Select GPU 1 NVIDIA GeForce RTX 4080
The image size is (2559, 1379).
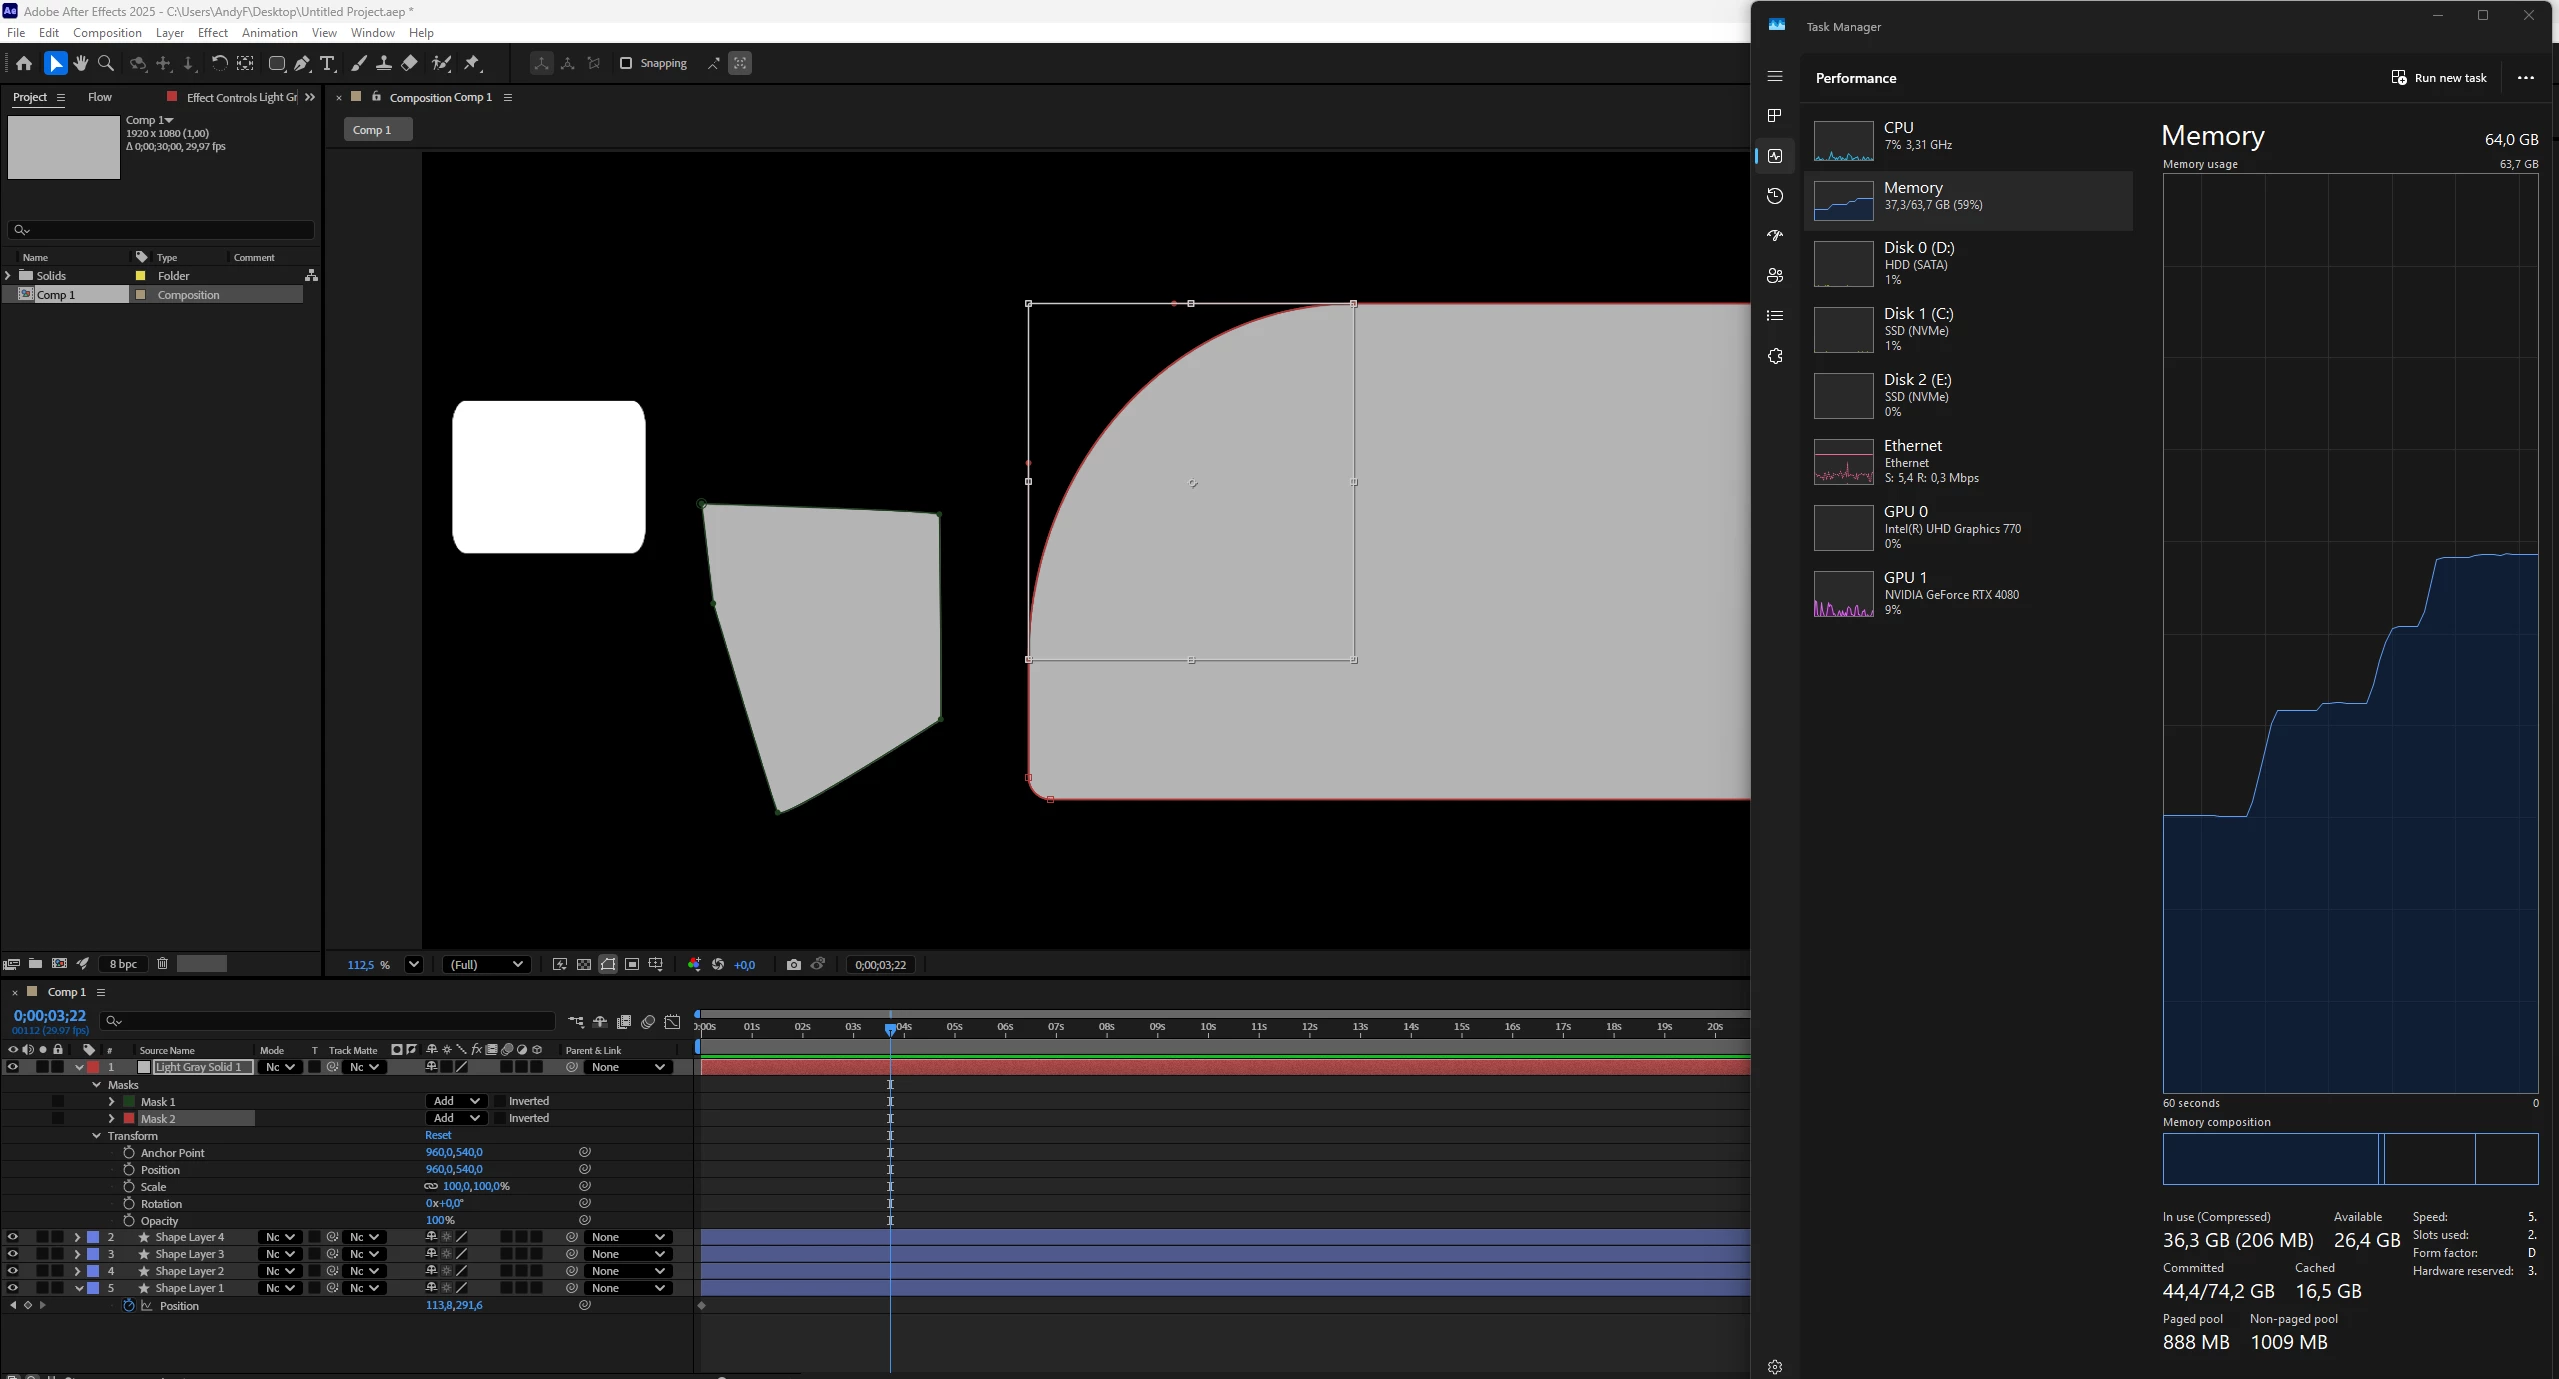tap(1968, 593)
